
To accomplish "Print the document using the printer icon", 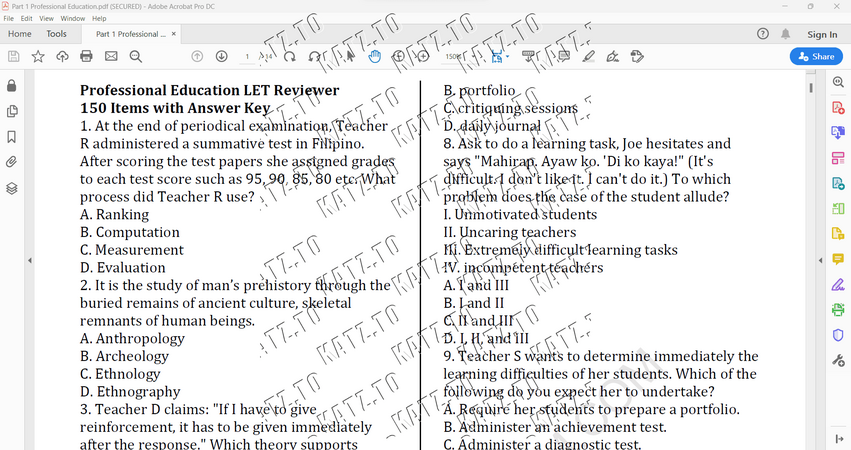I will click(86, 56).
